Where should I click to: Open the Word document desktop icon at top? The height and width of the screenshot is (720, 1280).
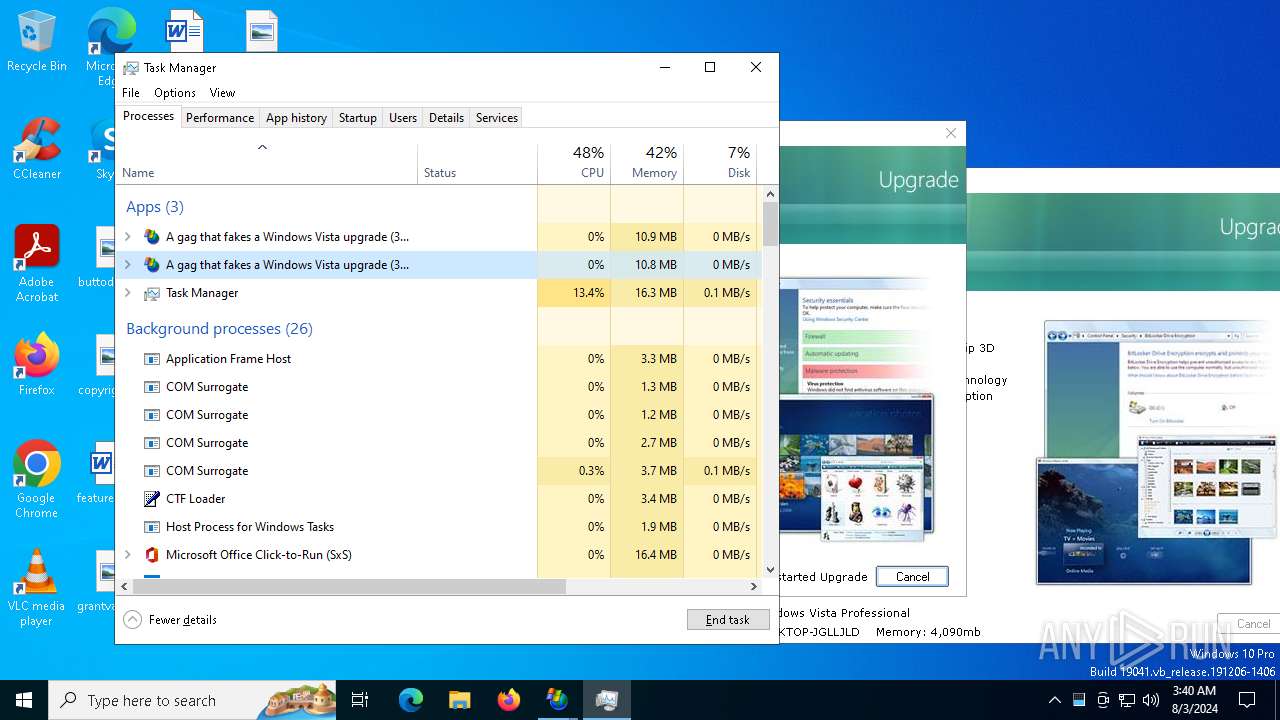185,30
